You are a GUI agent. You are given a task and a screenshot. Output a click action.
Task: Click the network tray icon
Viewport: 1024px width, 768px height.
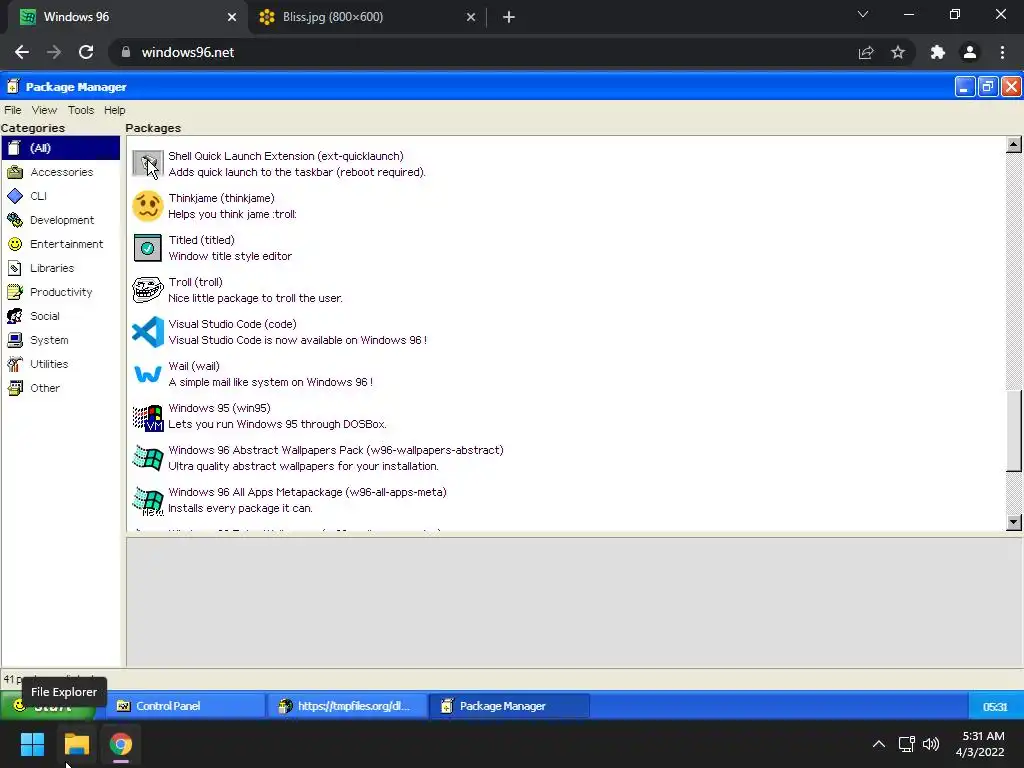(x=906, y=744)
